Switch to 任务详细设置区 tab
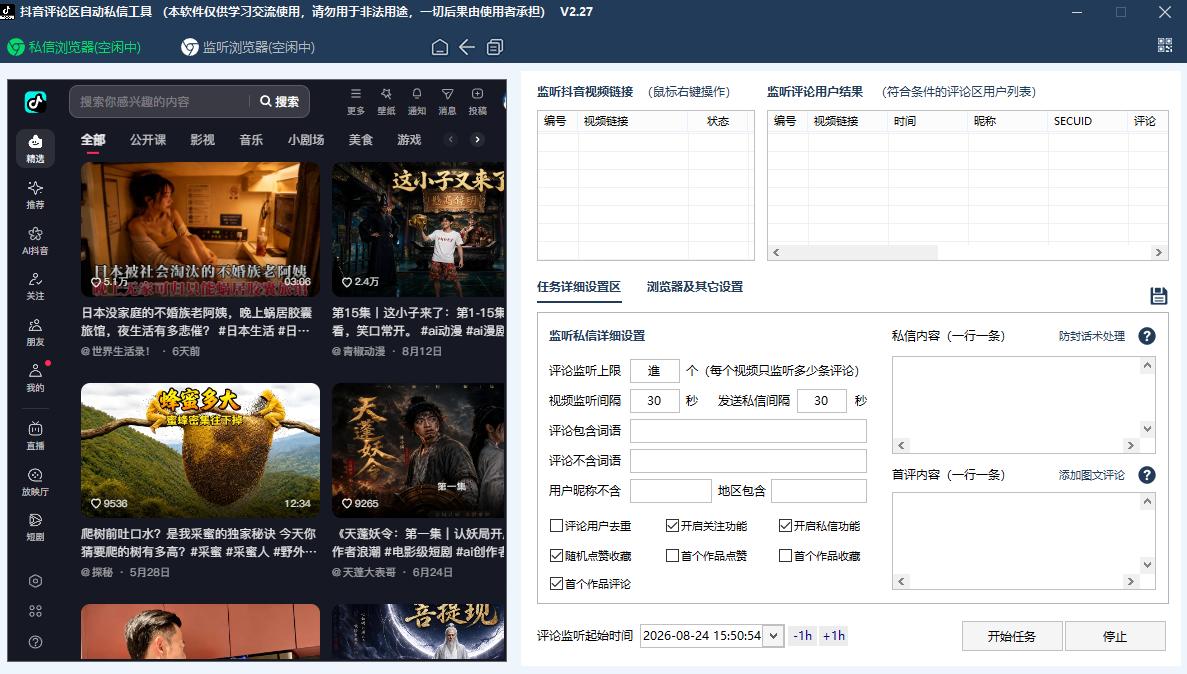This screenshot has width=1187, height=674. pyautogui.click(x=579, y=287)
